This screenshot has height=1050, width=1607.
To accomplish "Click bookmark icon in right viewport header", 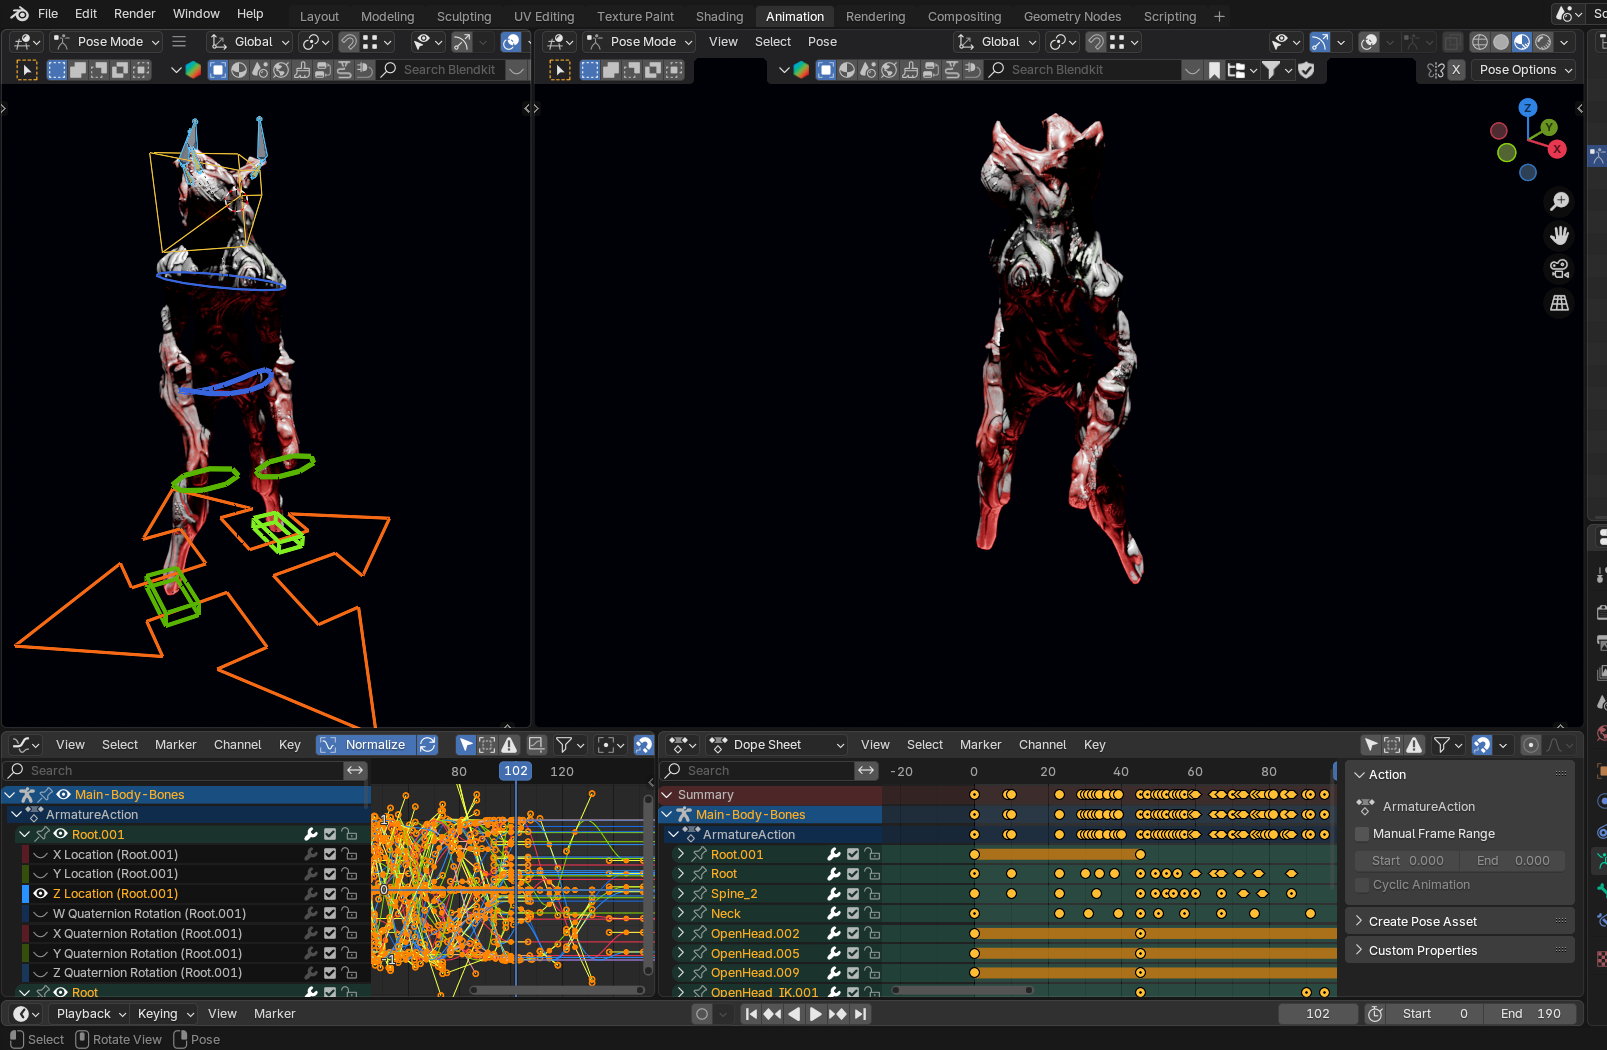I will tap(1214, 70).
